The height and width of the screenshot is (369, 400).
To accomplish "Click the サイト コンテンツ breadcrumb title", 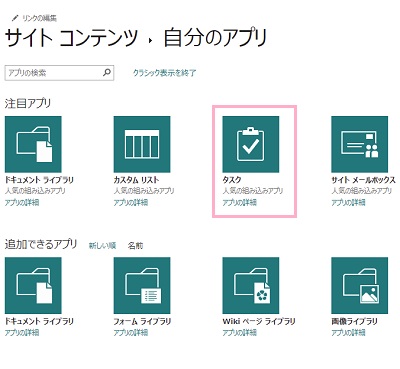I will click(71, 37).
